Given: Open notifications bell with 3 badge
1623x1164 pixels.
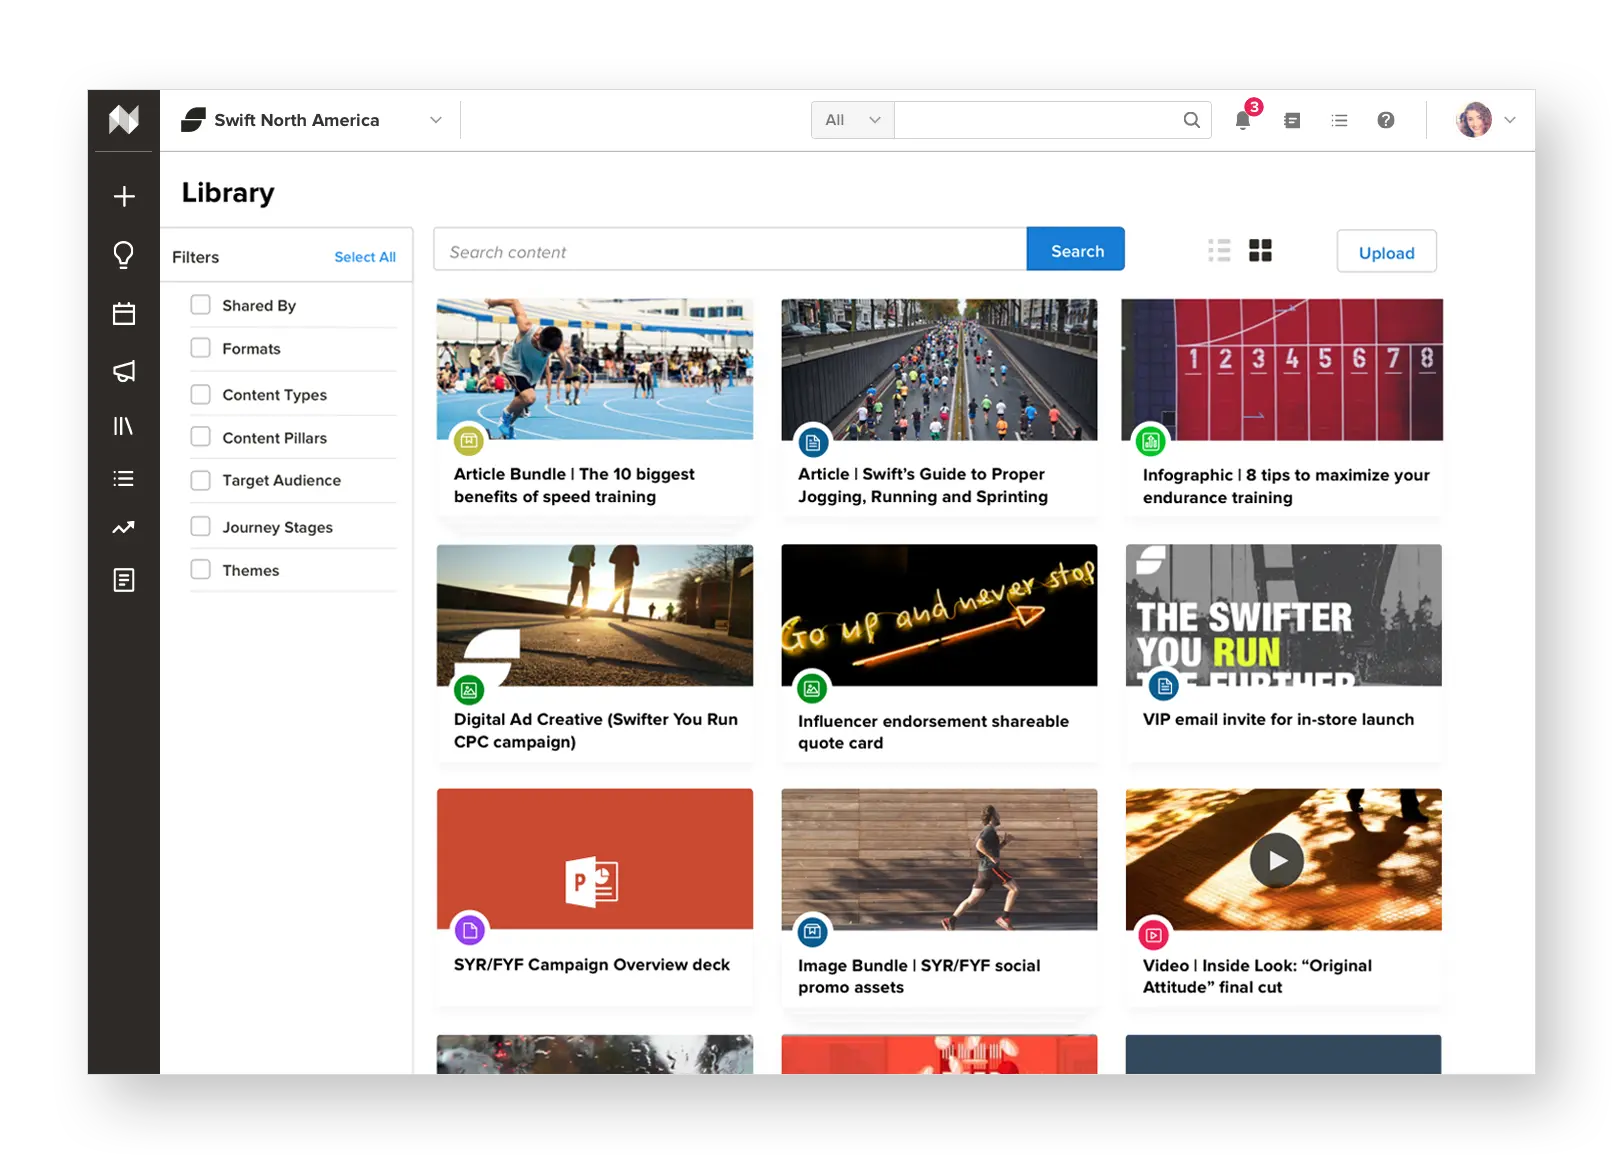Looking at the screenshot, I should (1244, 118).
